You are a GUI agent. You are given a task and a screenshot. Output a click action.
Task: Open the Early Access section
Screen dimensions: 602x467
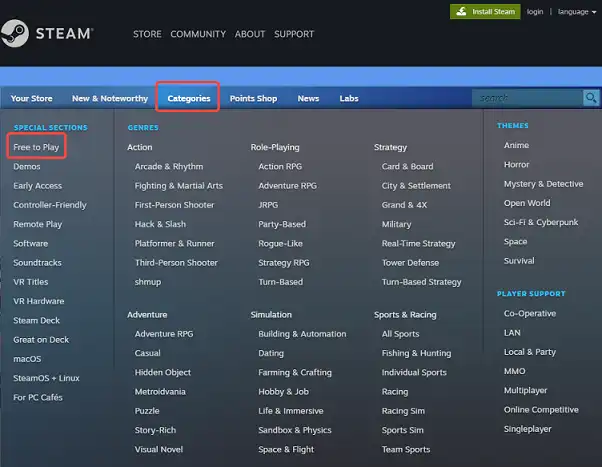click(x=38, y=186)
